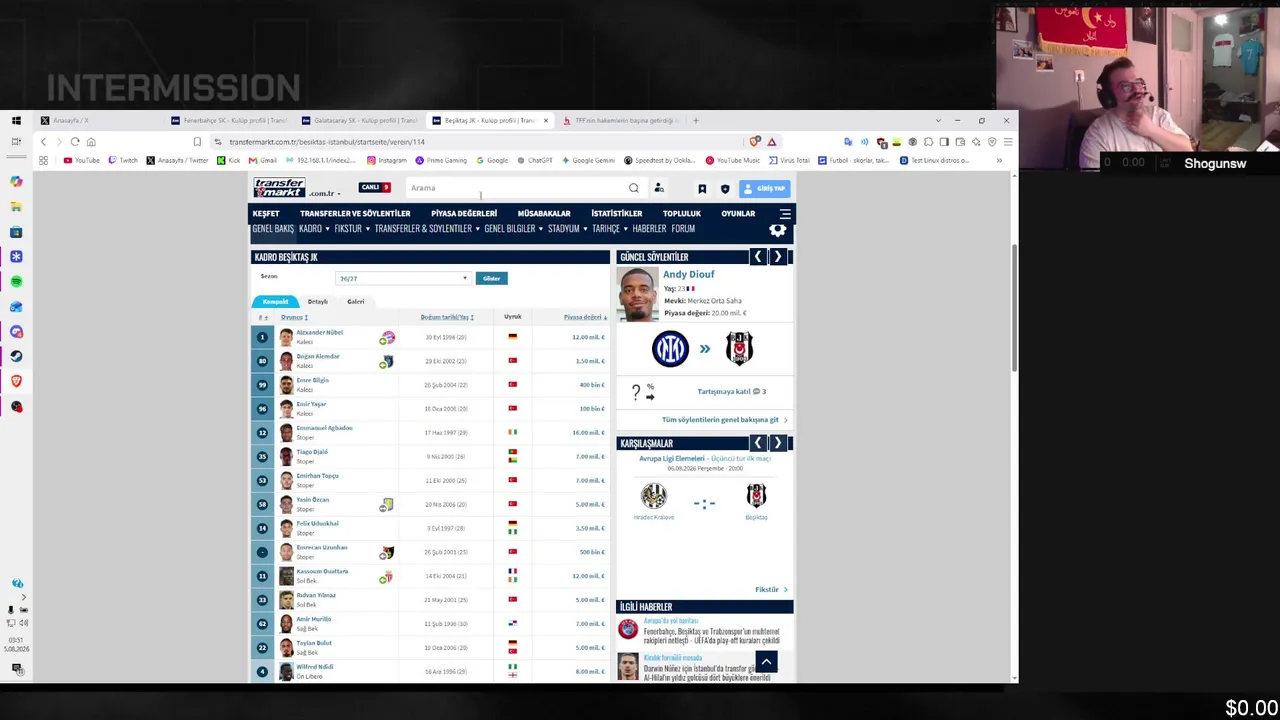Switch to the Galatasaray SK tab
Screen dimensions: 1280x720
point(360,120)
